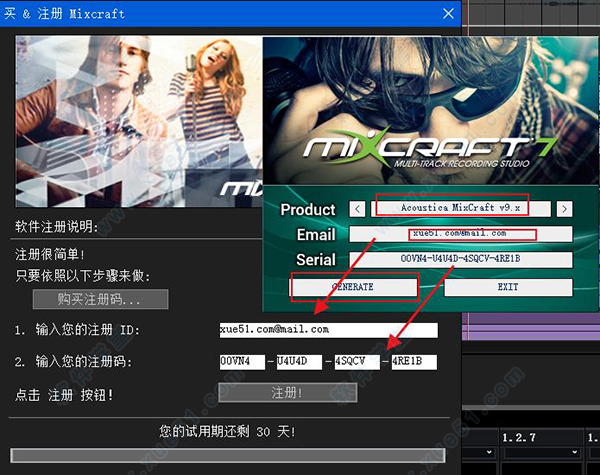The width and height of the screenshot is (600, 475).
Task: Click the text 点击 注册 按钮!
Action: pos(64,395)
